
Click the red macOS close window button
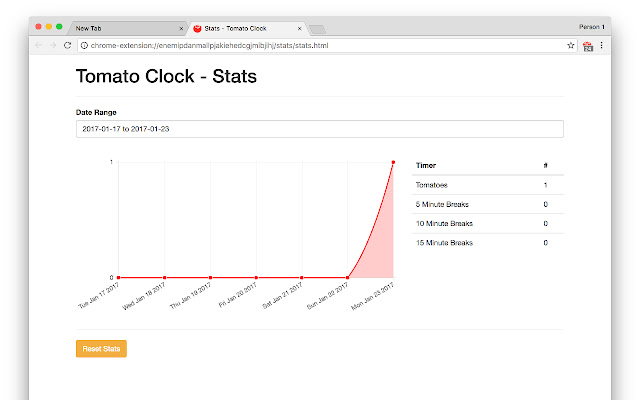[38, 27]
